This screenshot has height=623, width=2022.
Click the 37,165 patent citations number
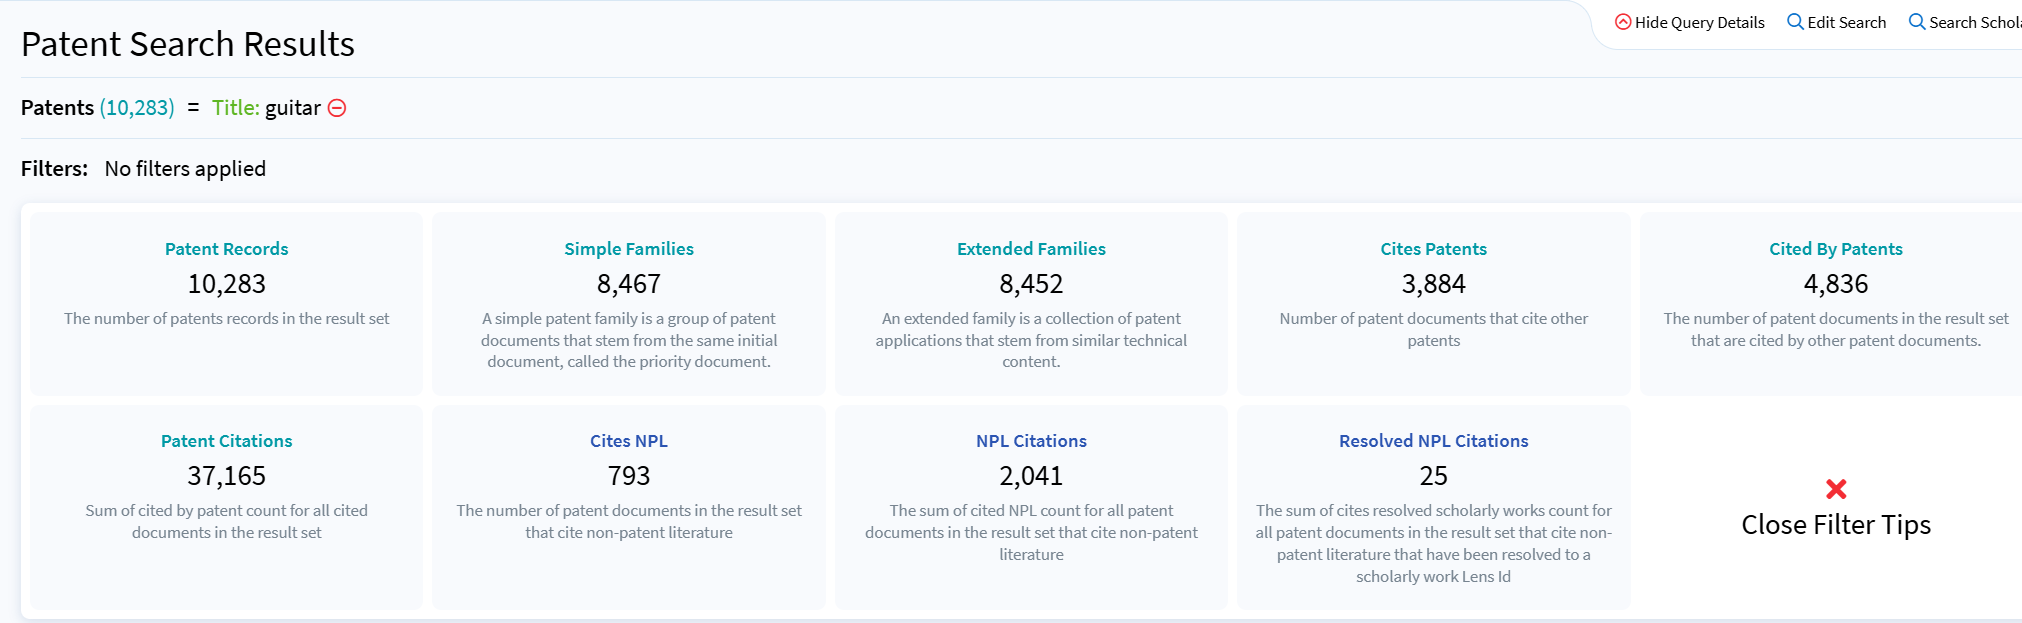pos(227,476)
